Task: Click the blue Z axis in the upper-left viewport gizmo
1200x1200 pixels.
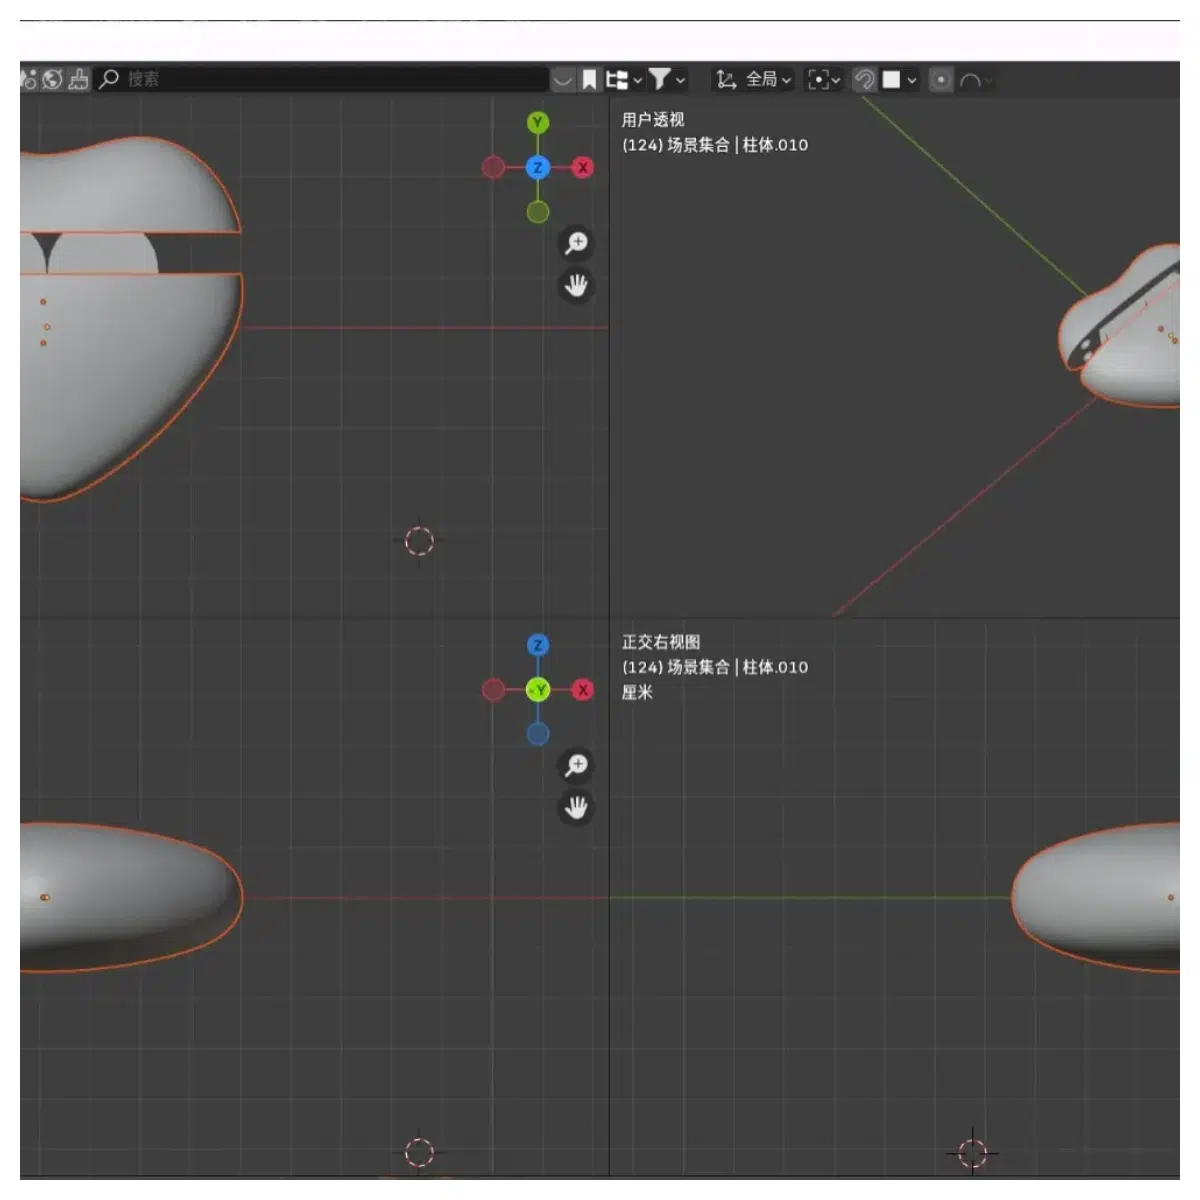Action: click(x=538, y=167)
